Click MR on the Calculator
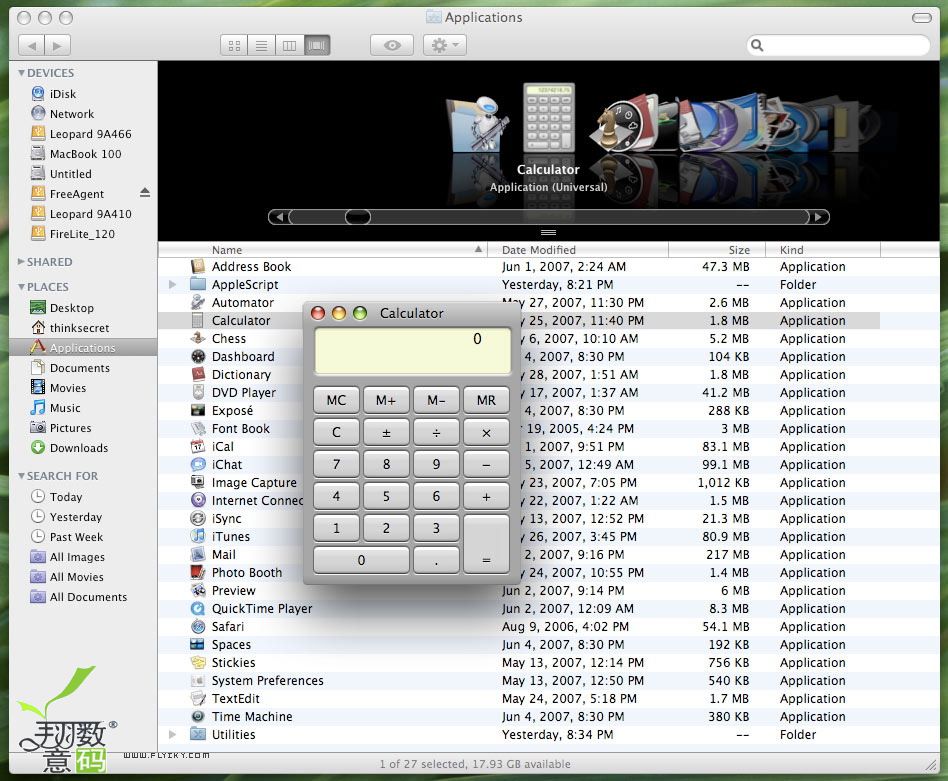948x781 pixels. (486, 400)
